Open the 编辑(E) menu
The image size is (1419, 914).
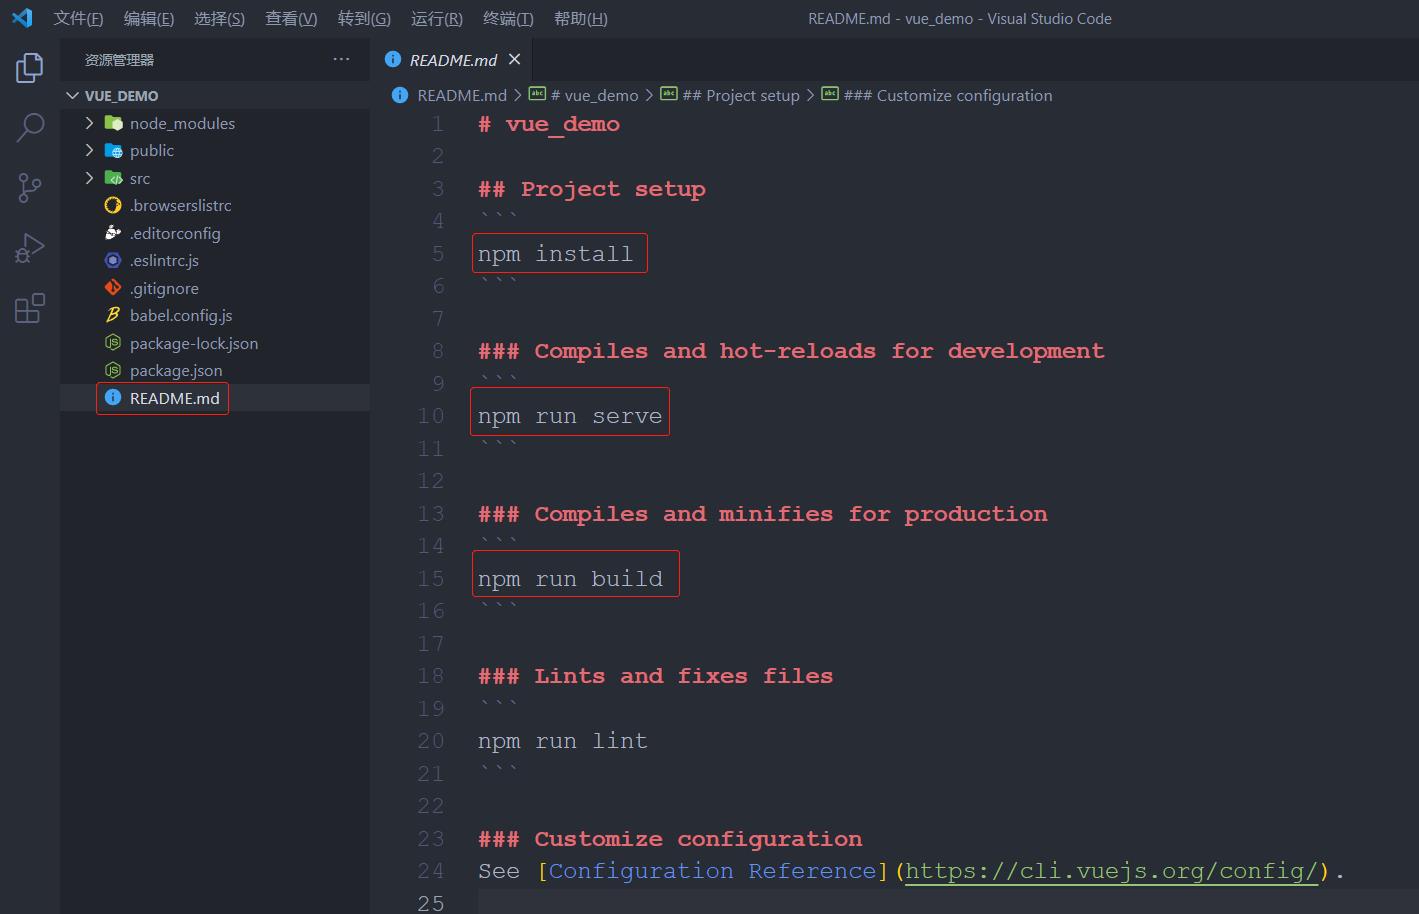point(149,18)
